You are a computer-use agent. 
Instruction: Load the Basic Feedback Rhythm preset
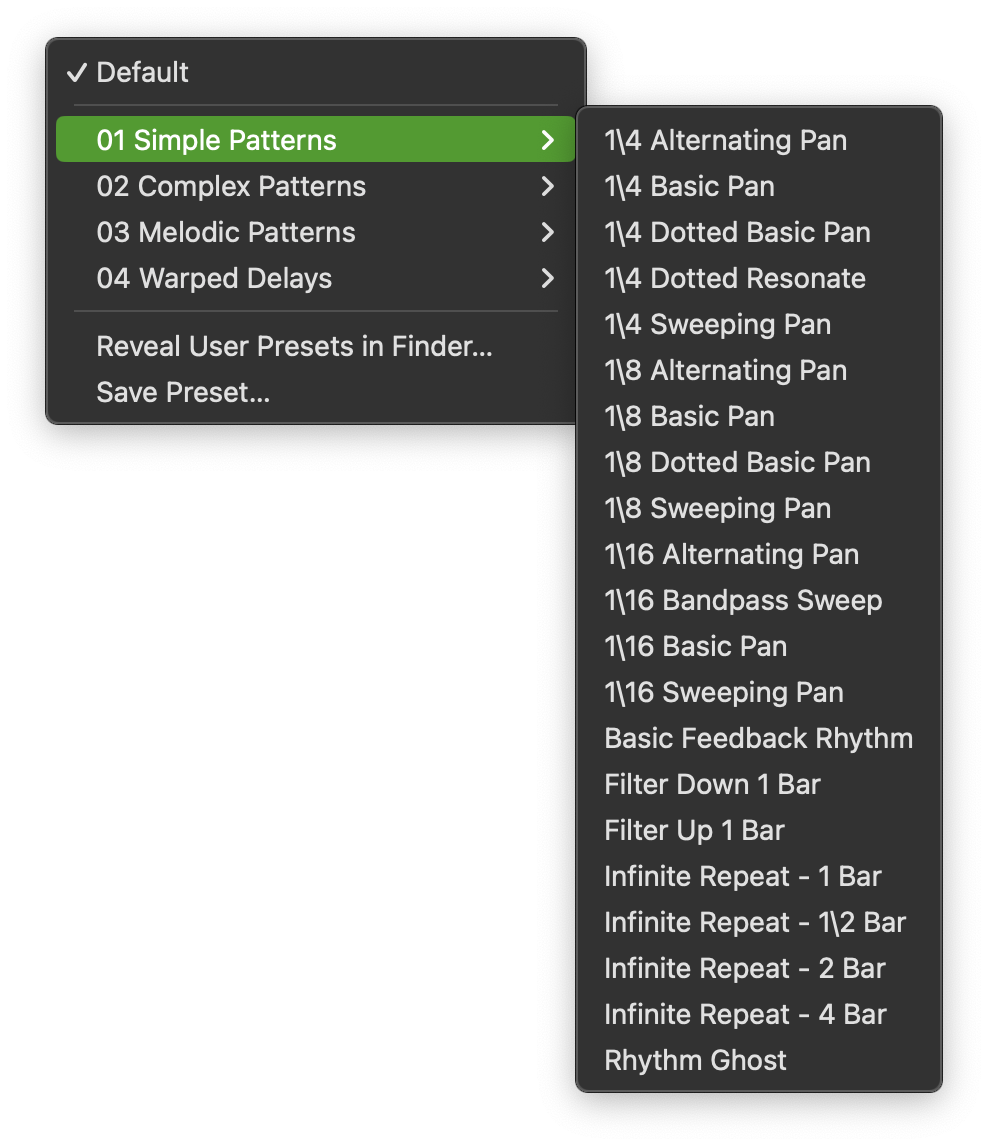tap(759, 739)
